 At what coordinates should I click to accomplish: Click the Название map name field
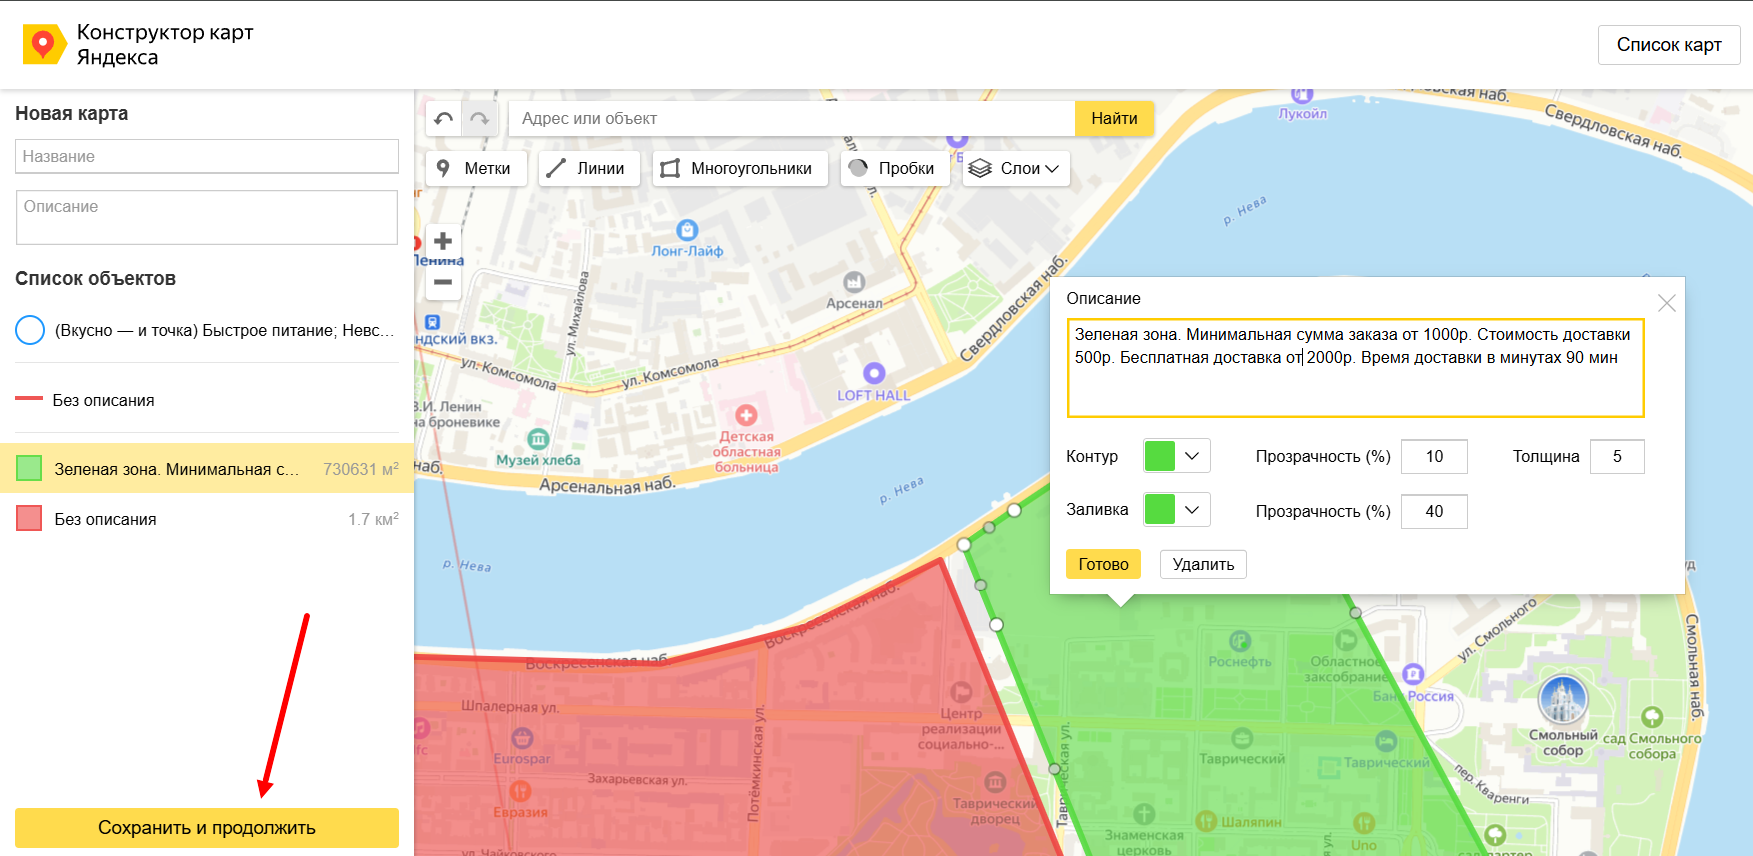point(207,156)
